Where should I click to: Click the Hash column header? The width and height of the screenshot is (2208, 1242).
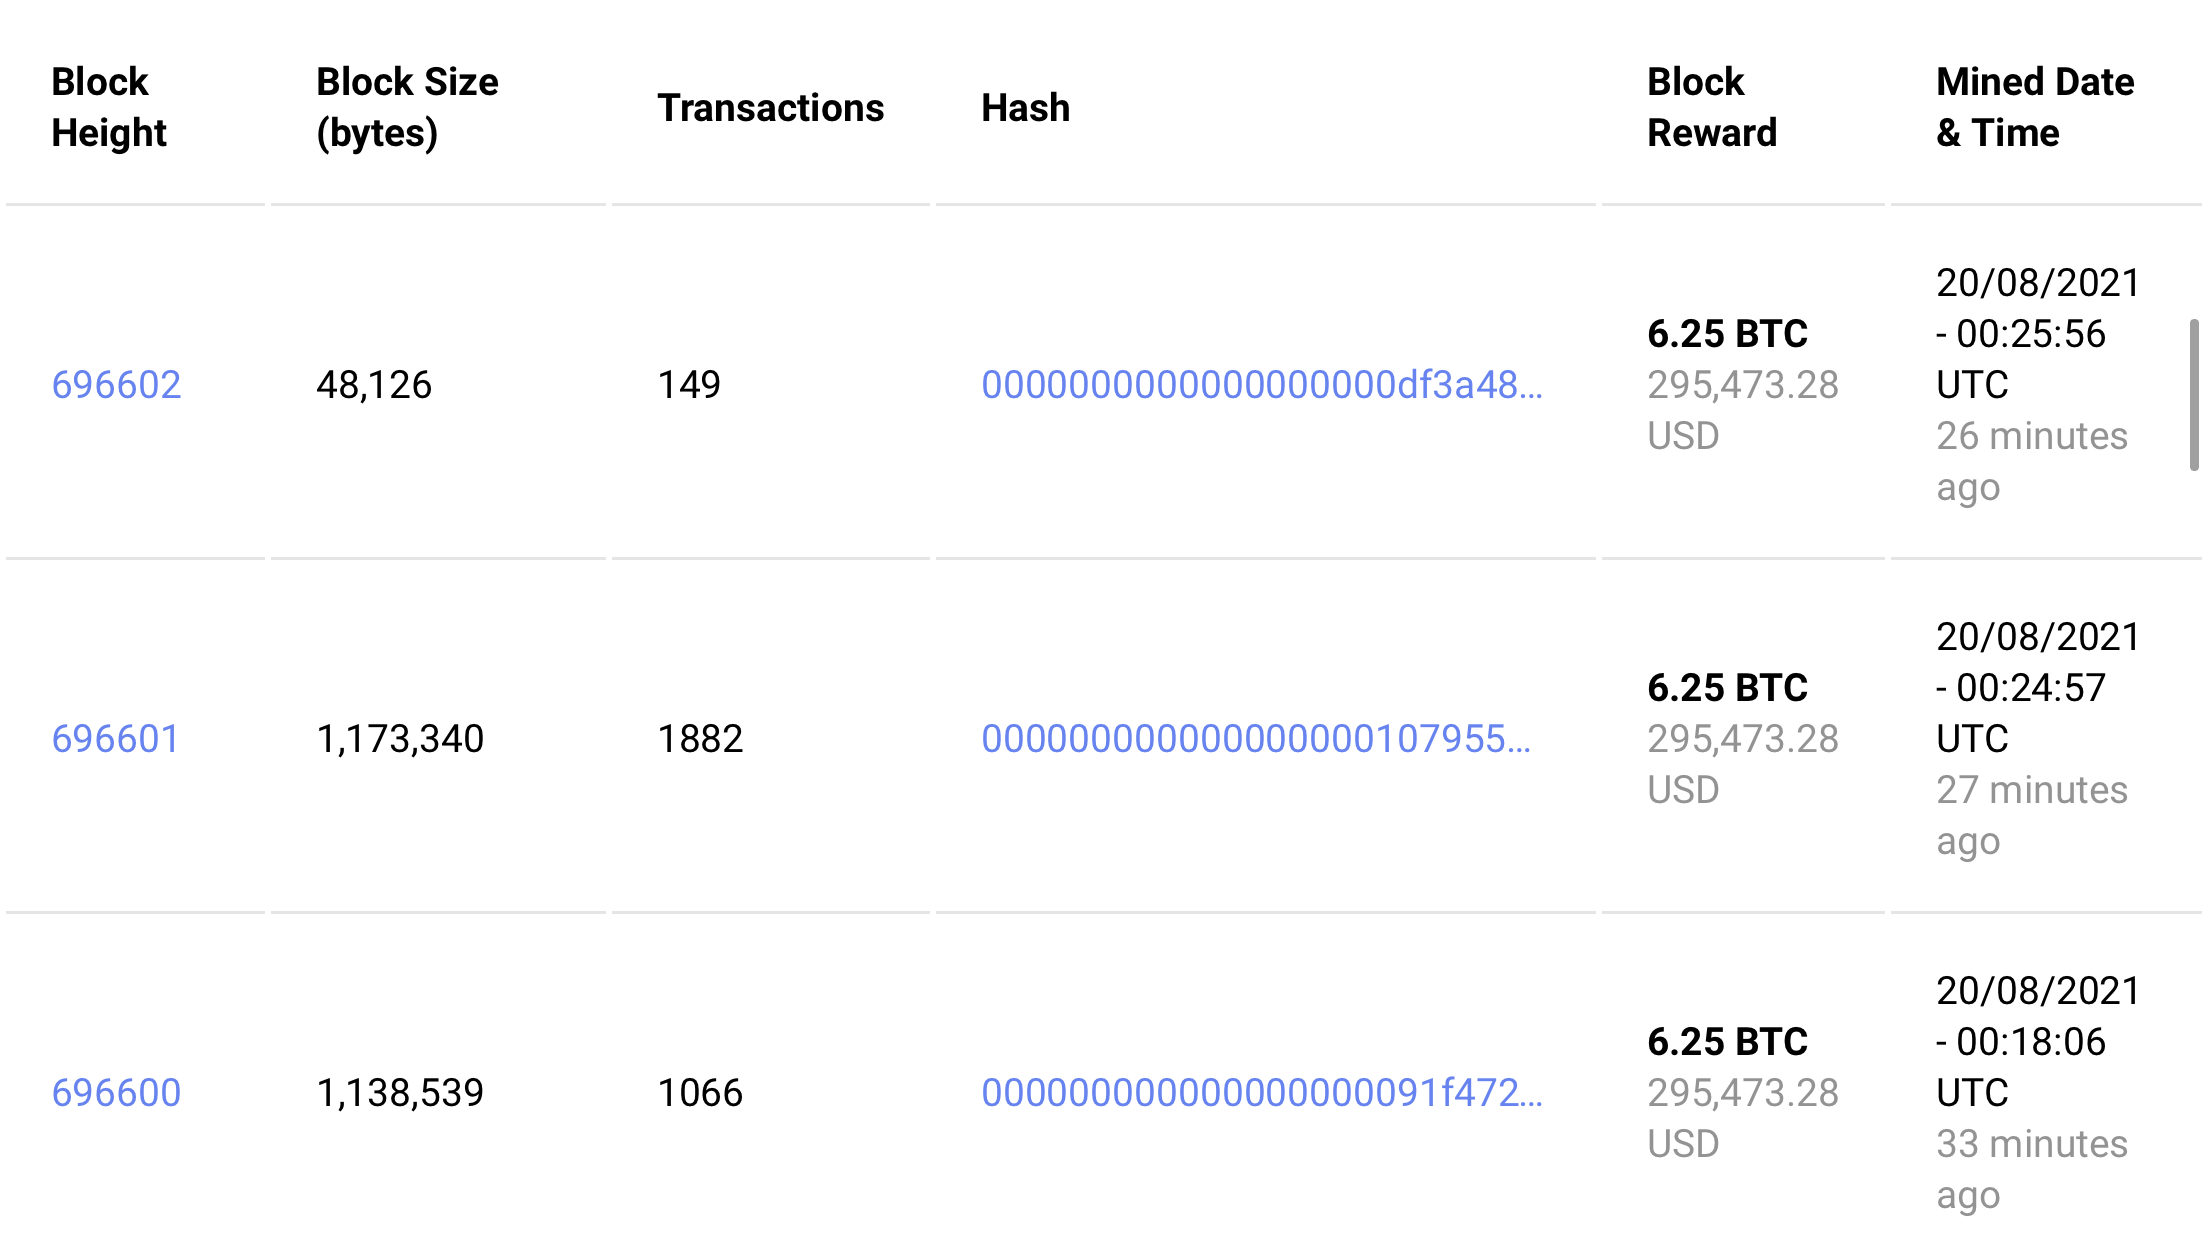pyautogui.click(x=1025, y=108)
